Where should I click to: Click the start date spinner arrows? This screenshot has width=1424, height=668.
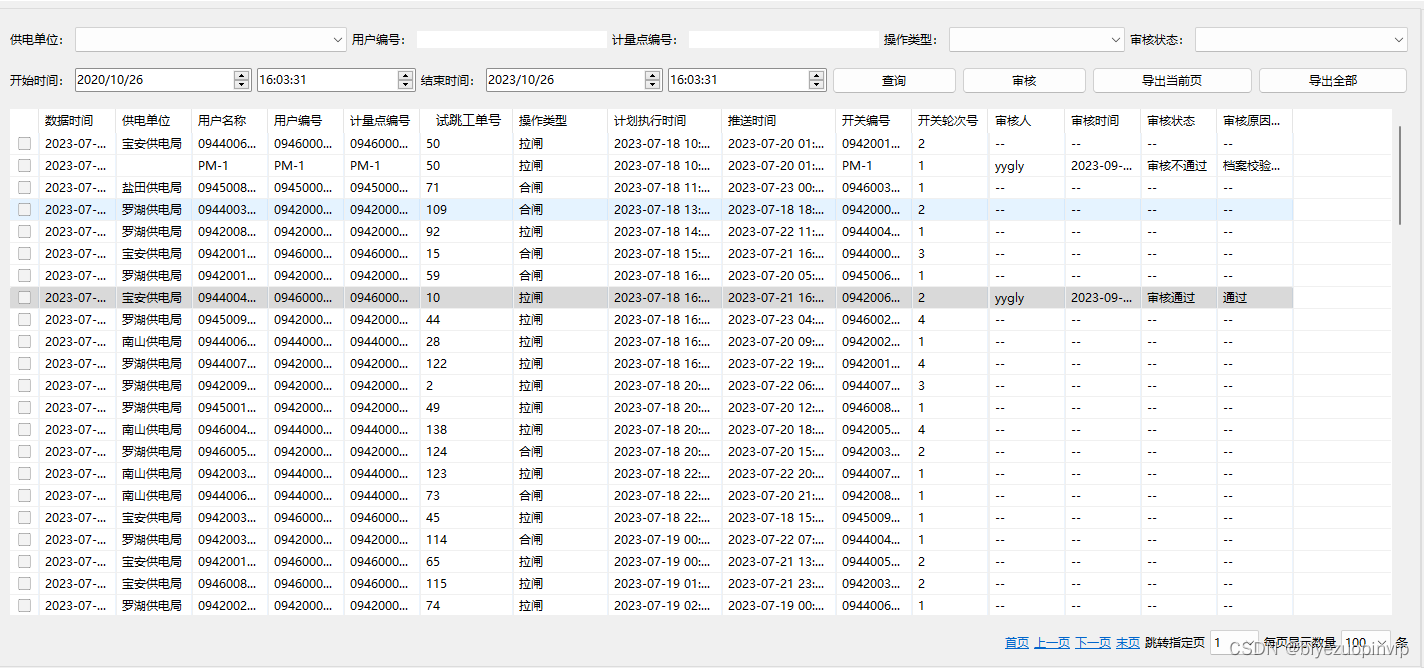(242, 80)
